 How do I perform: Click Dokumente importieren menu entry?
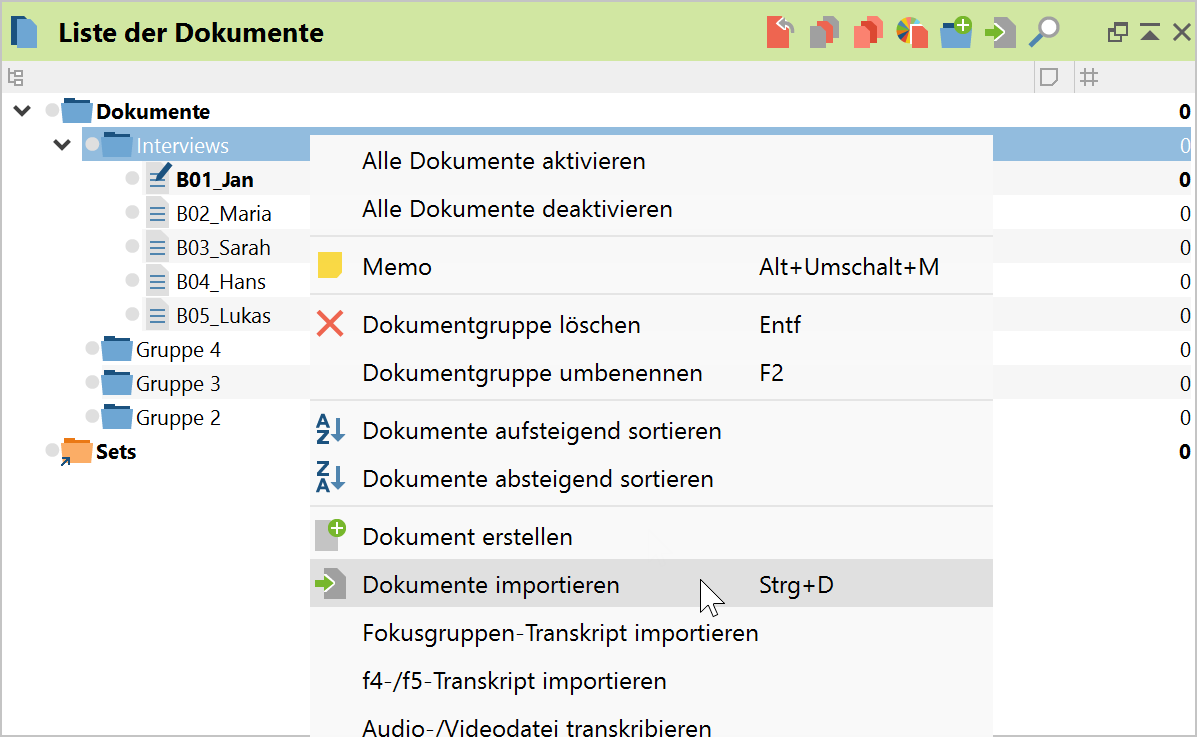tap(651, 585)
